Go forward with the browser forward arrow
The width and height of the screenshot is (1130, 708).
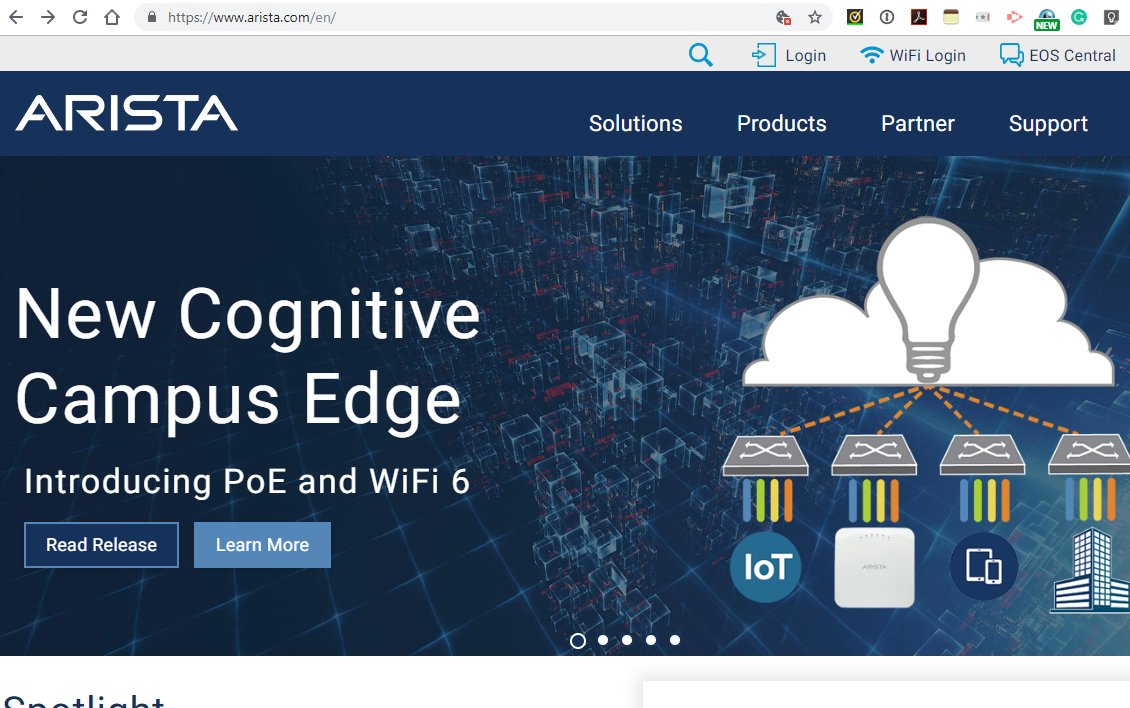coord(48,17)
